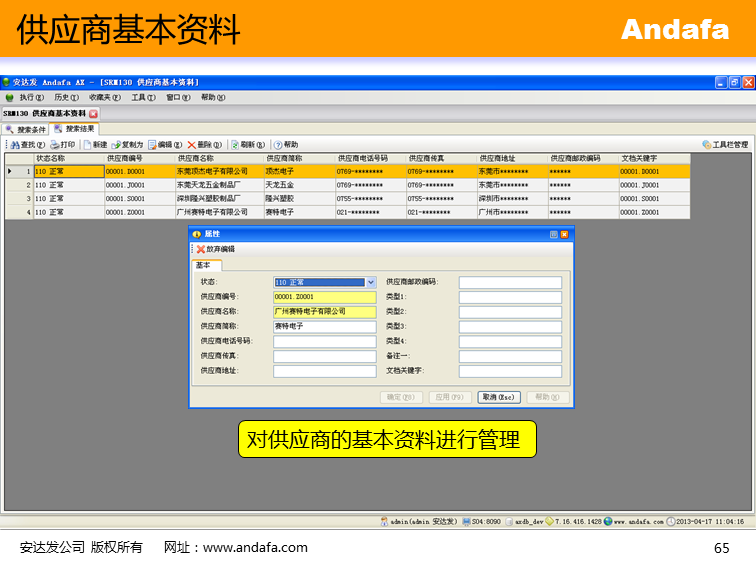Open the 工具 menu

tap(144, 98)
